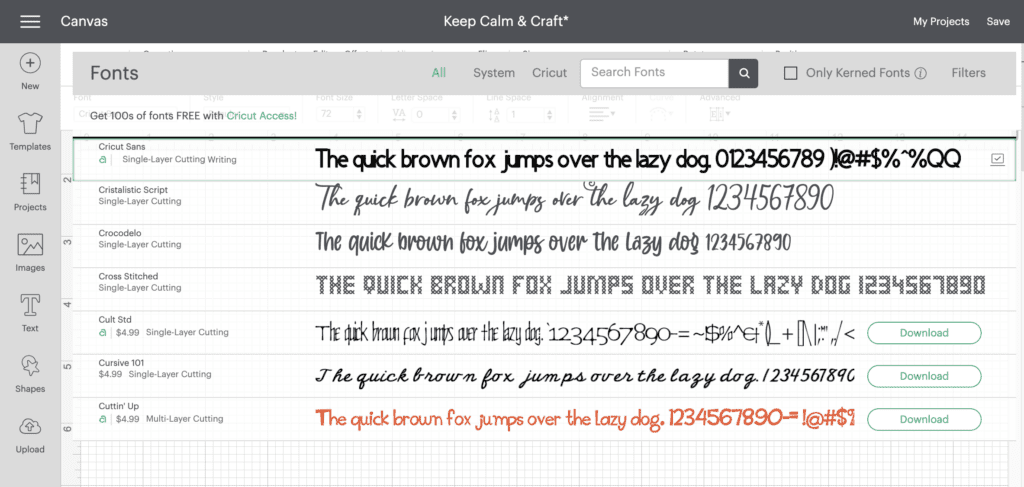Click the Cursive 101 font name
This screenshot has height=487, width=1024.
121,362
